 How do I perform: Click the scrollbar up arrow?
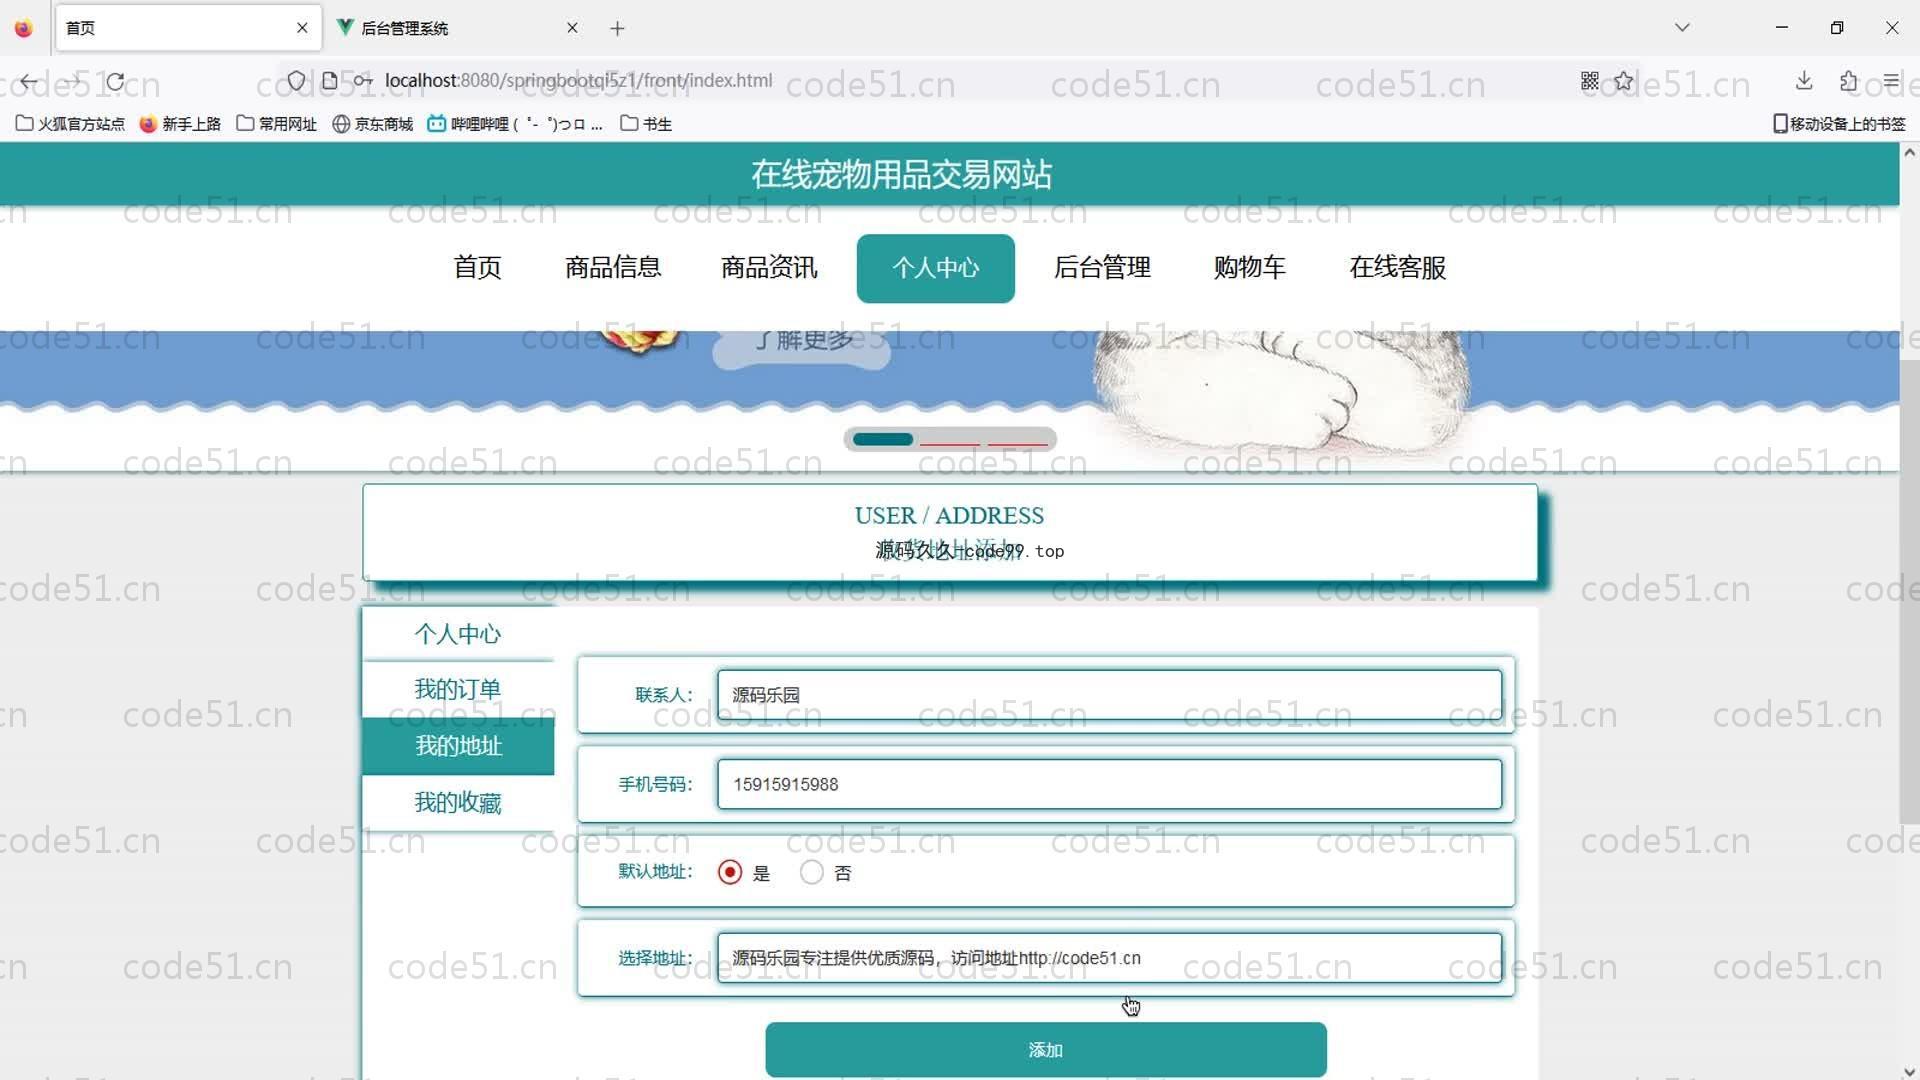tap(1909, 153)
